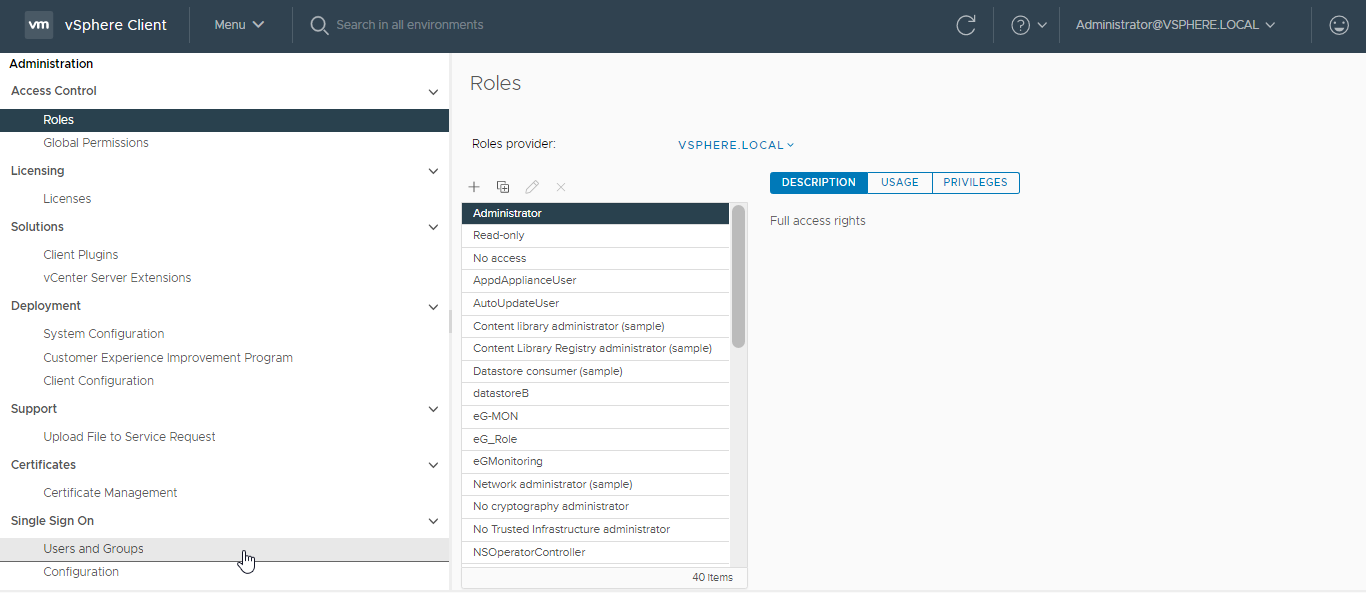
Task: Select the Read-only role
Action: (596, 236)
